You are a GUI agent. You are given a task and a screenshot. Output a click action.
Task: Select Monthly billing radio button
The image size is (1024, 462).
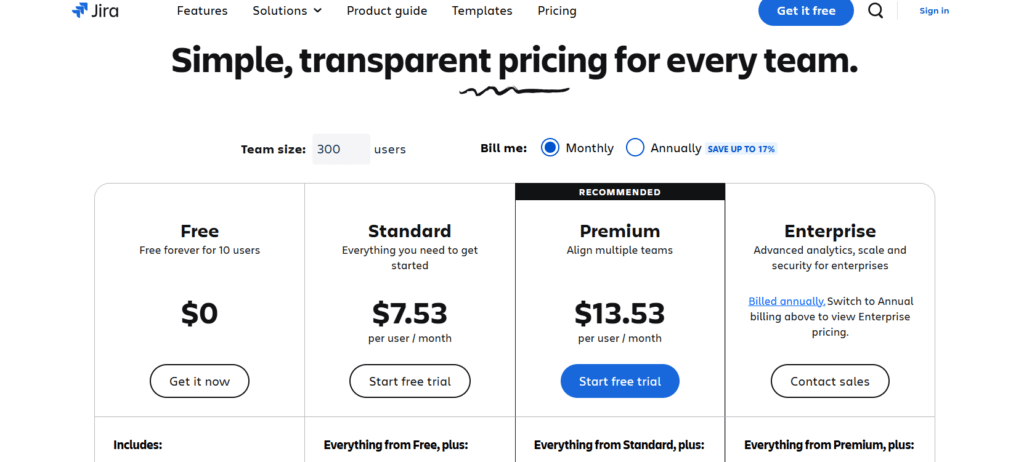click(550, 148)
